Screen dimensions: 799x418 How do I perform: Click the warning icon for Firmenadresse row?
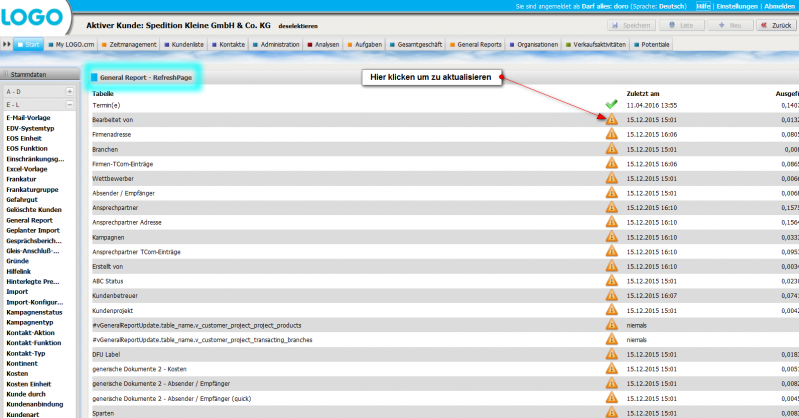[611, 133]
